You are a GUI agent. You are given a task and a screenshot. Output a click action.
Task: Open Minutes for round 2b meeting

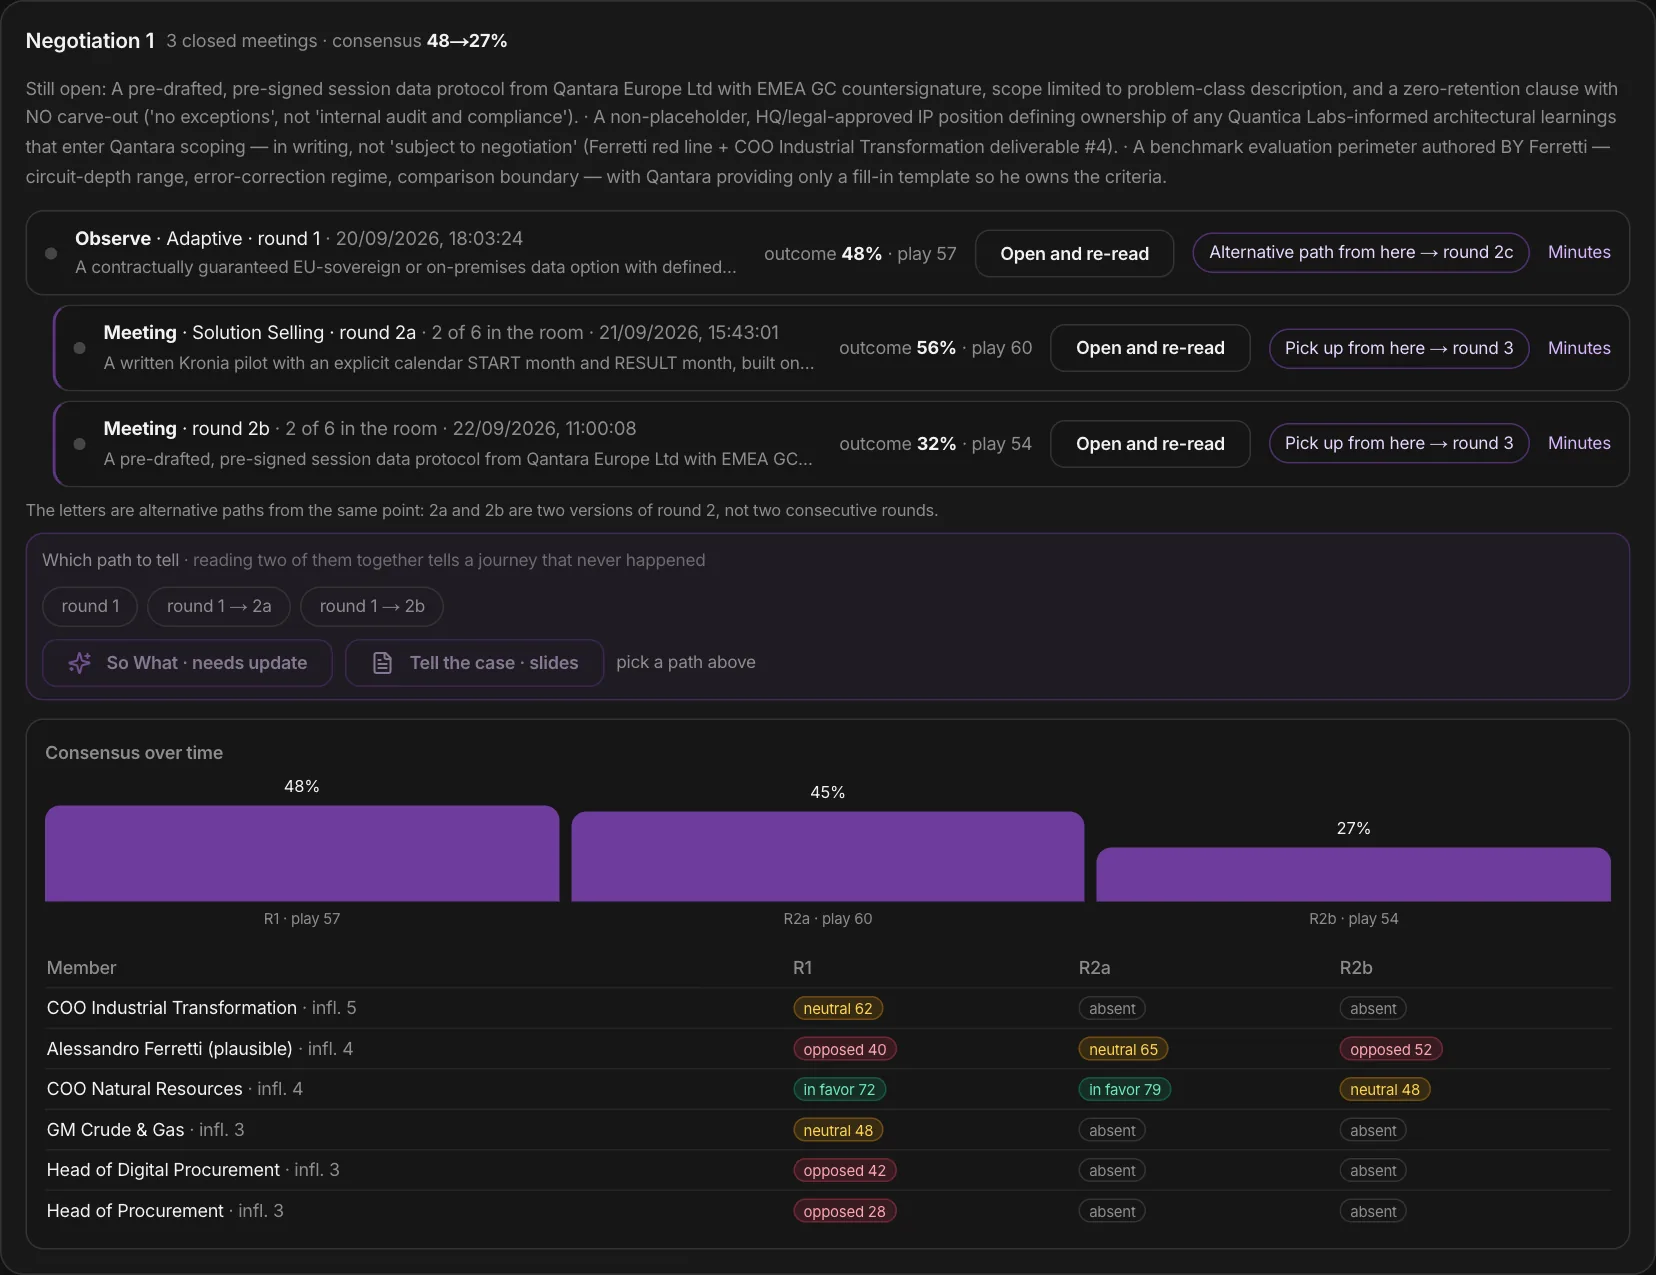click(x=1579, y=443)
